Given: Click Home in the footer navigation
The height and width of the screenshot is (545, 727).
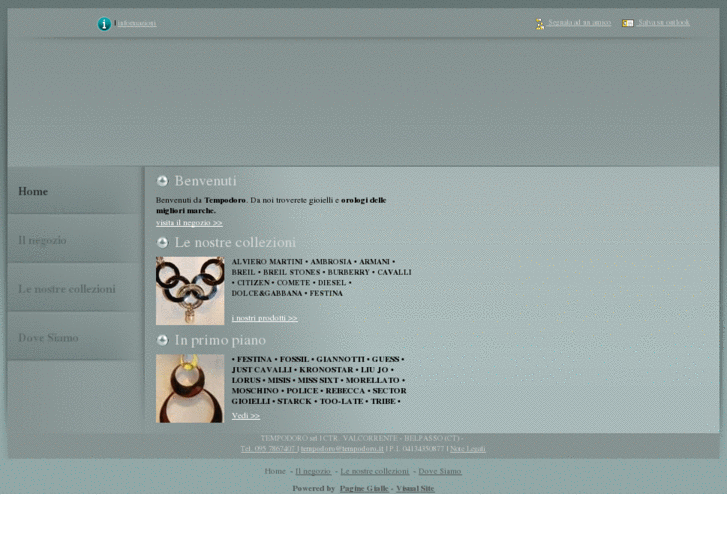Looking at the screenshot, I should [x=275, y=471].
